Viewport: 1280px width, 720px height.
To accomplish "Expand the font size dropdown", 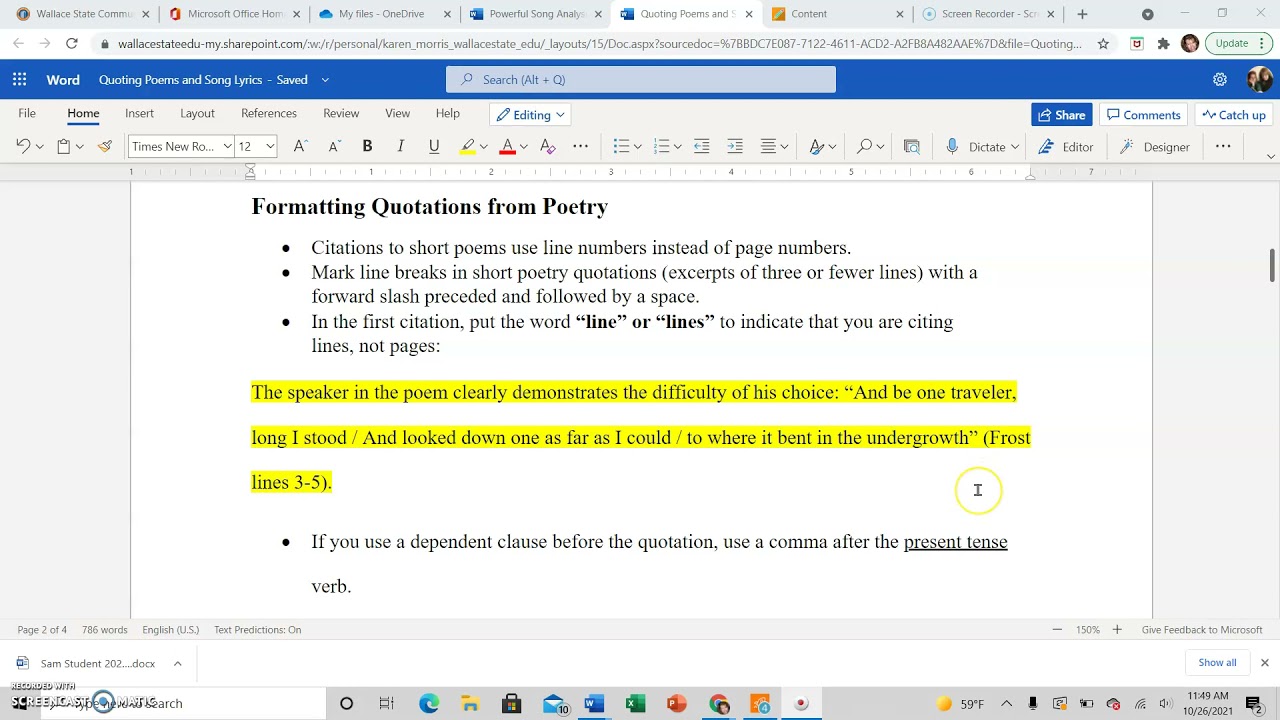I will (270, 146).
